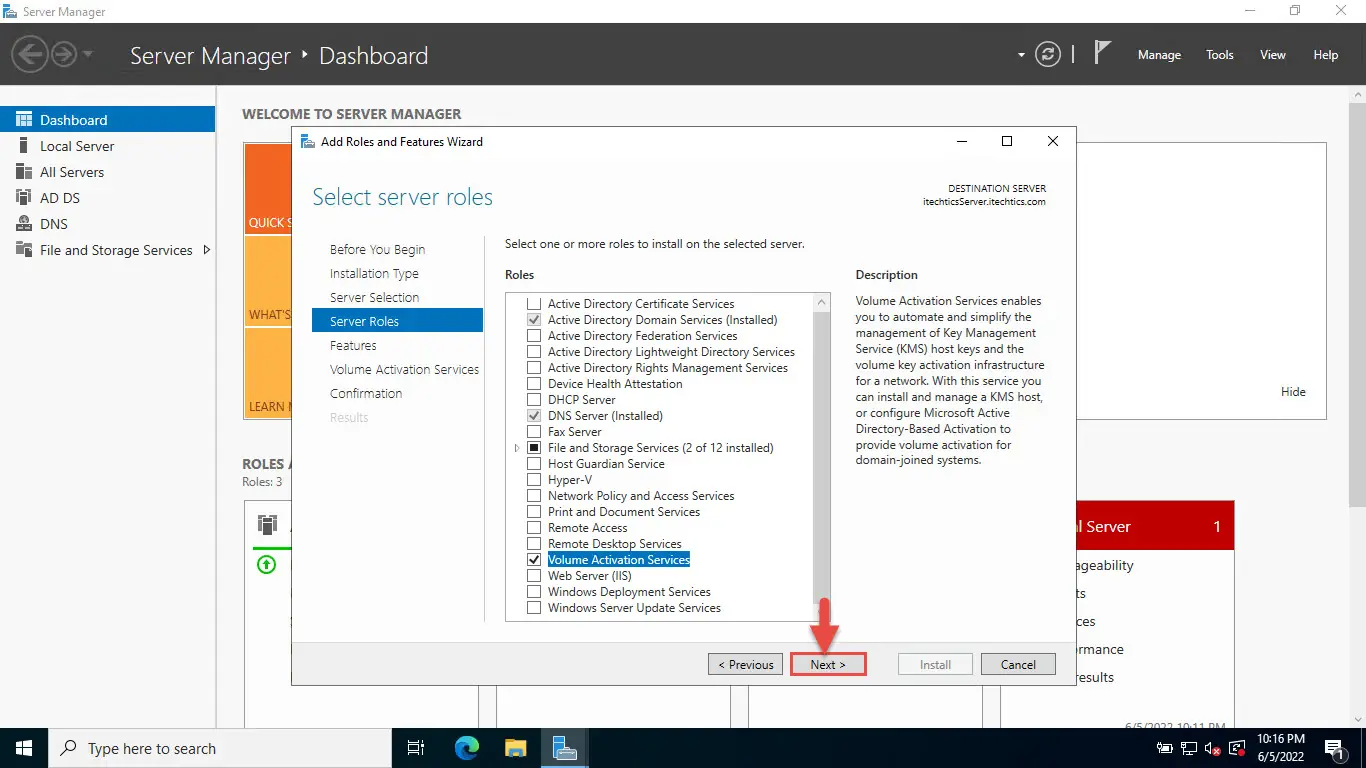
Task: Select the Local Server icon in the sidebar
Action: pos(24,146)
